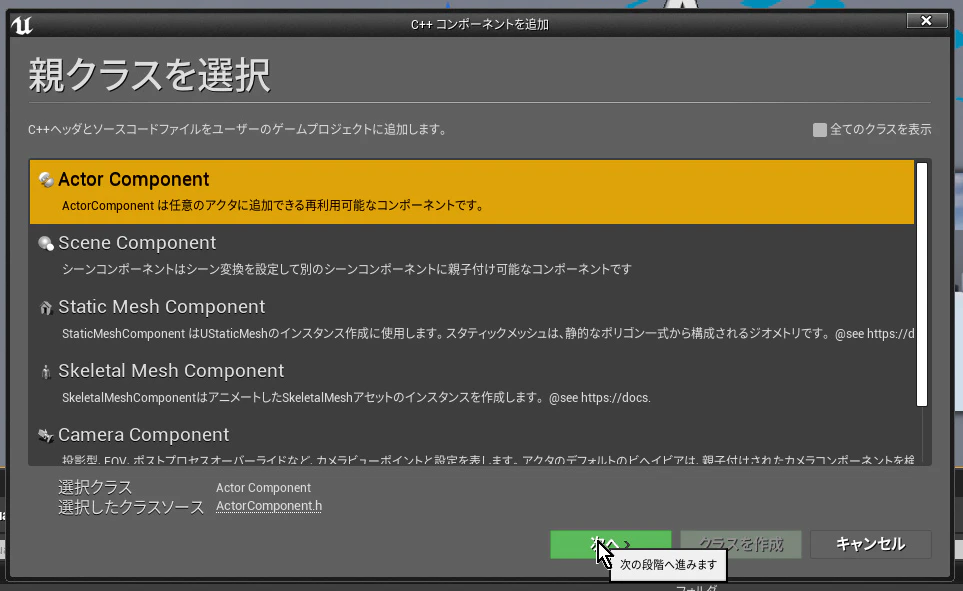Click the selected class value Actor Component
963x591 pixels.
263,488
